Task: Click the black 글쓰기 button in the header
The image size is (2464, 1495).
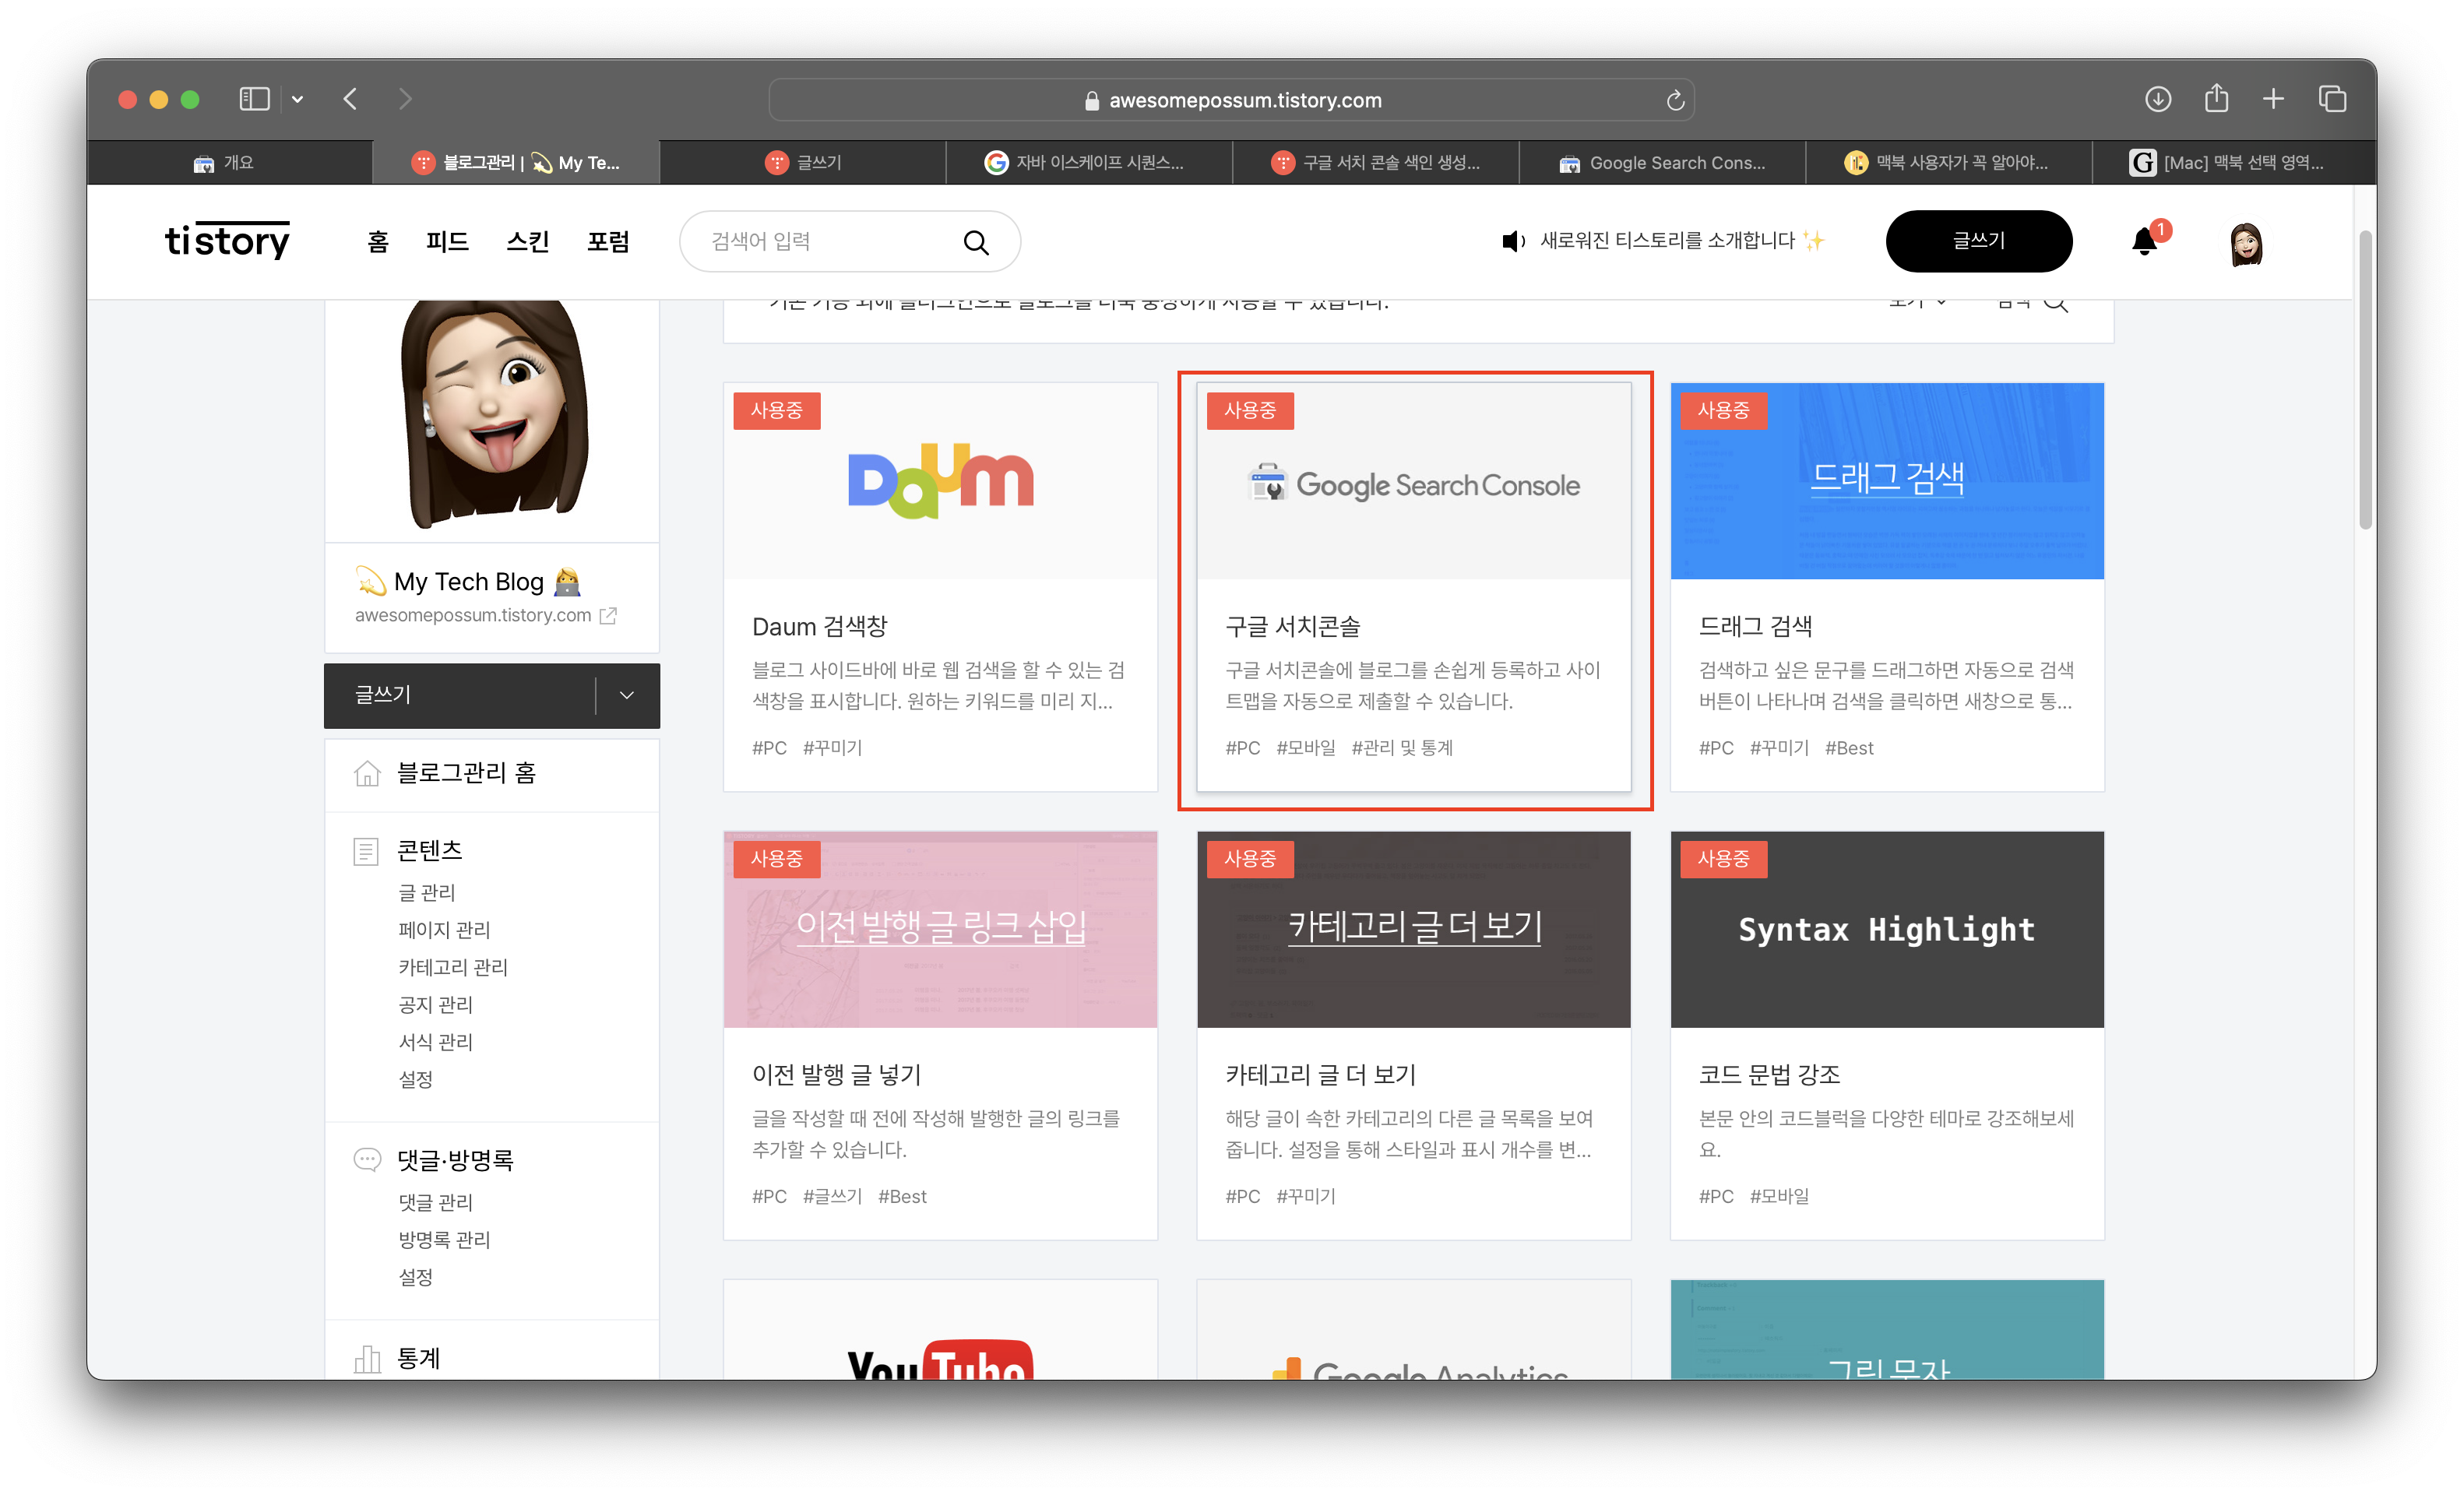Action: (x=1978, y=241)
